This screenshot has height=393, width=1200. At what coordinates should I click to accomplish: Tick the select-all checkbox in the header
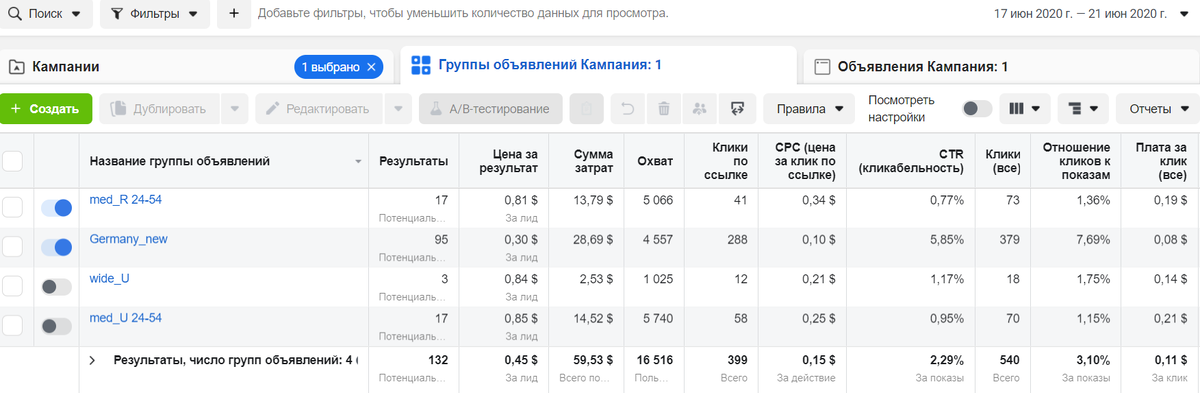click(x=12, y=161)
